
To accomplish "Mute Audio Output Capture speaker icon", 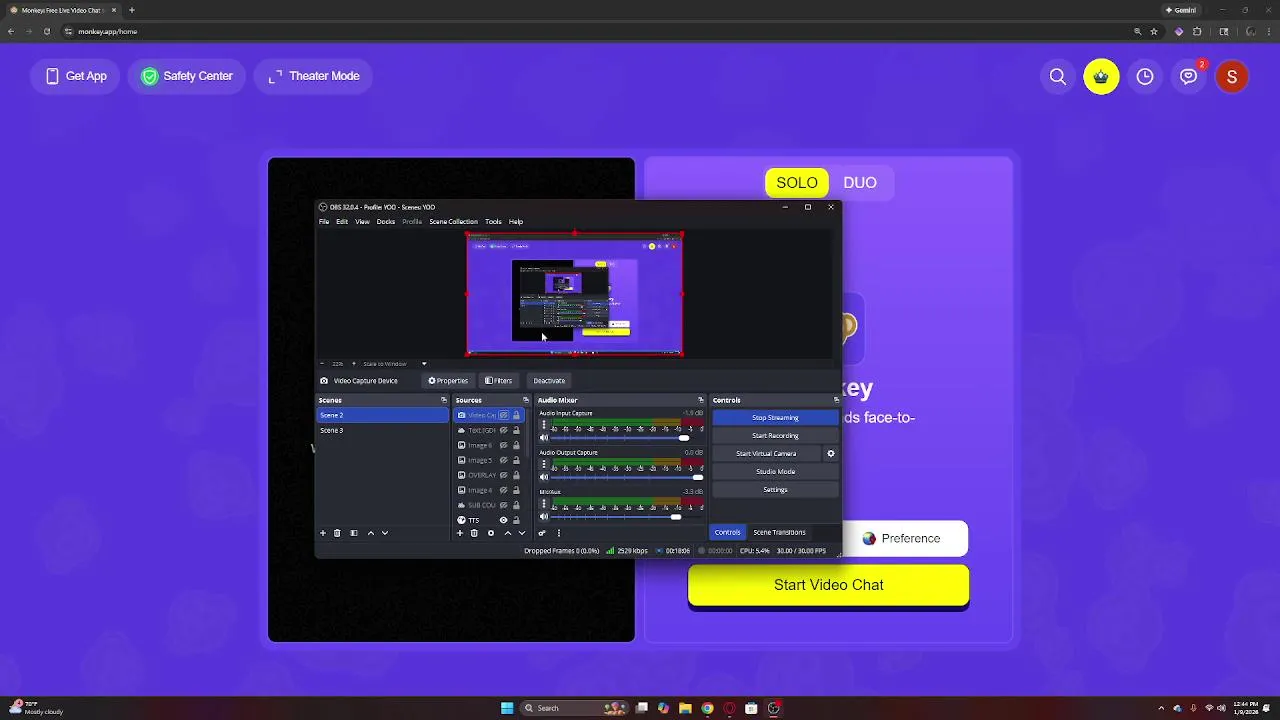I will (544, 477).
